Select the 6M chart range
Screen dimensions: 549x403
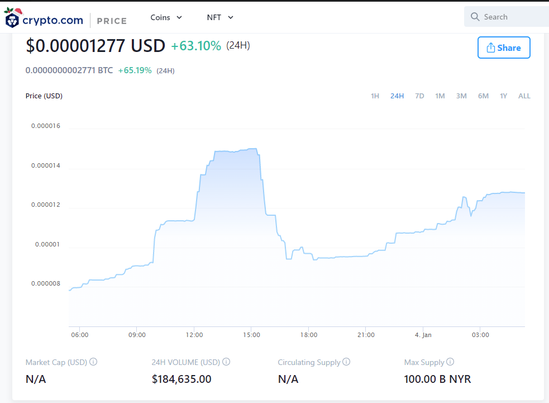click(x=483, y=96)
